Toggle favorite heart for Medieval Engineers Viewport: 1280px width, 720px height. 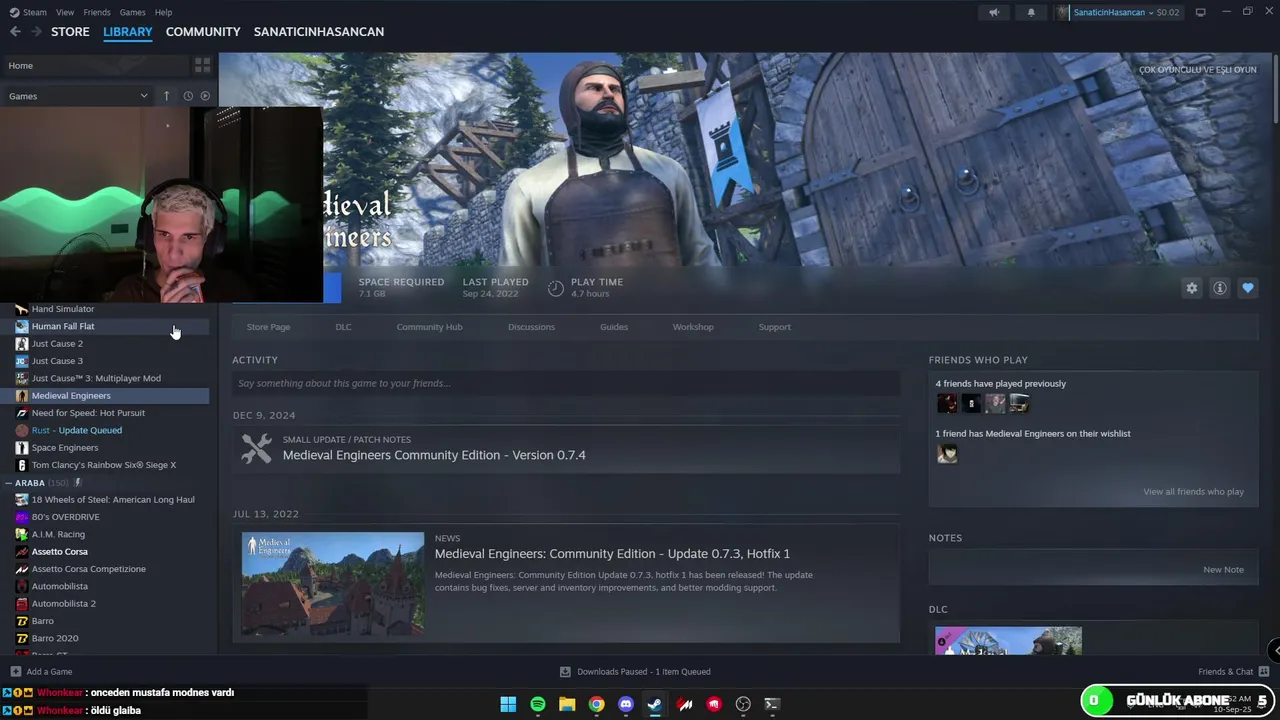click(1247, 288)
